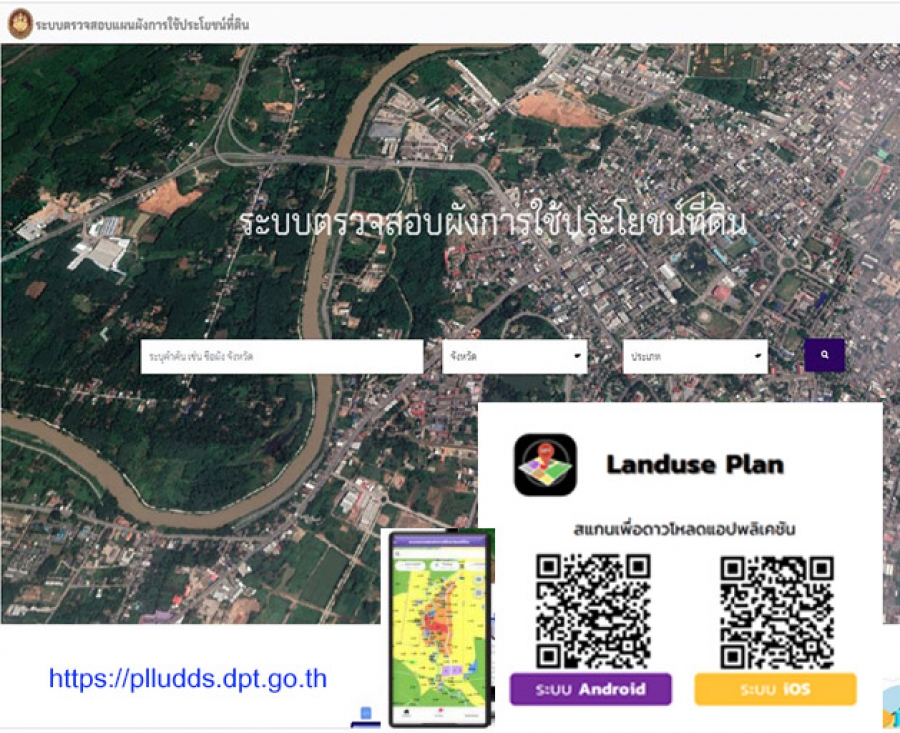Click the iOS QR code image
The width and height of the screenshot is (900, 733).
pyautogui.click(x=777, y=612)
